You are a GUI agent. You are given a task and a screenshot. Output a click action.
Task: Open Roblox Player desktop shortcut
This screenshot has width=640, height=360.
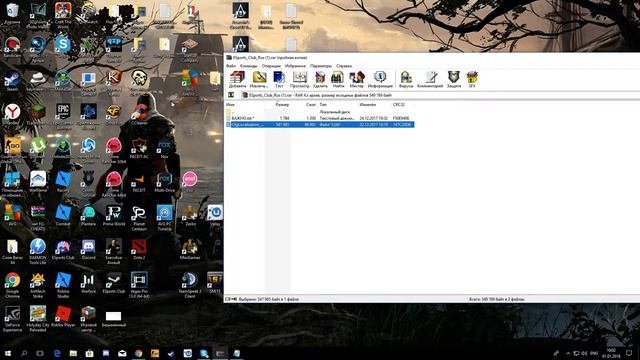pyautogui.click(x=63, y=317)
